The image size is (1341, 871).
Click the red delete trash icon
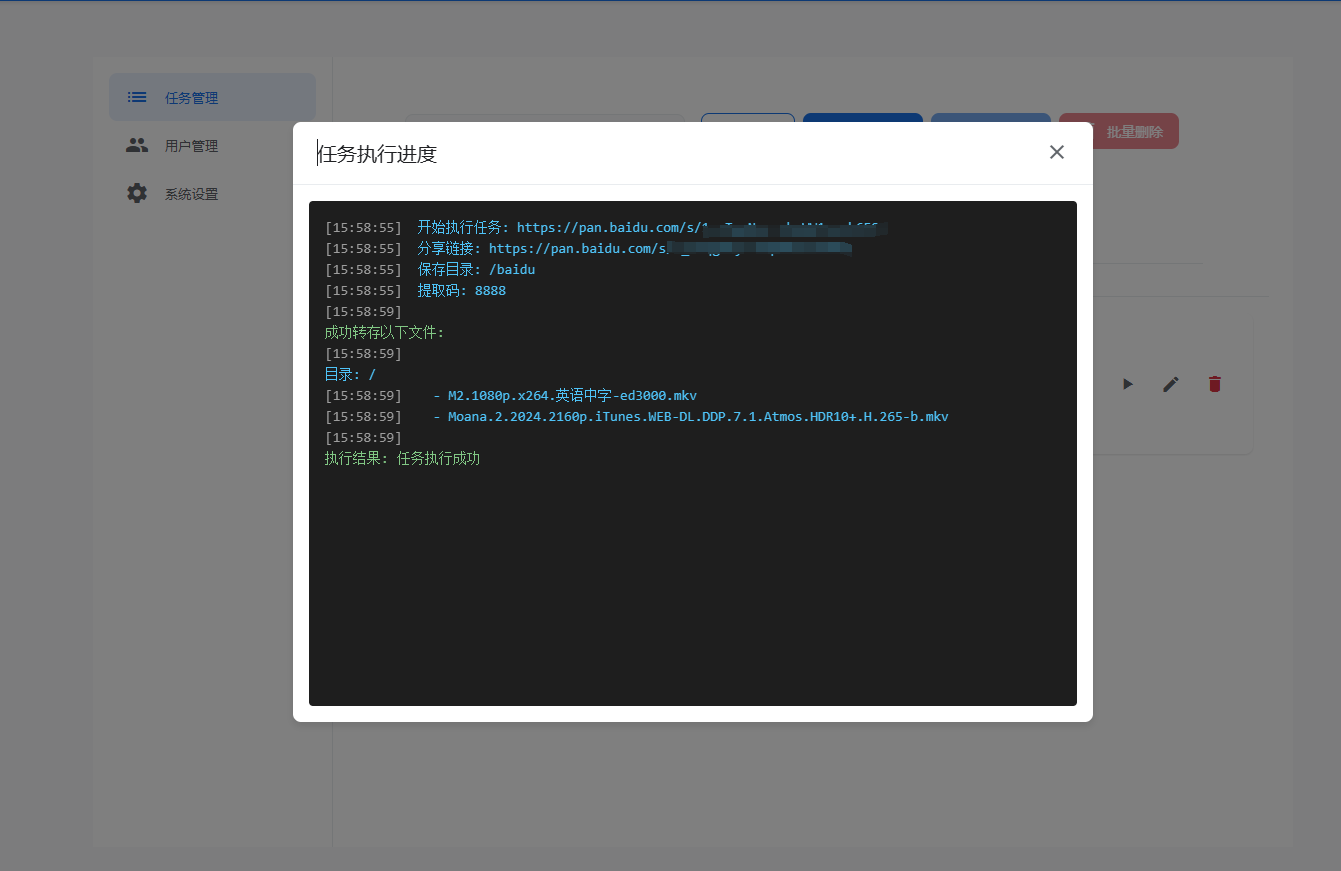click(x=1215, y=384)
